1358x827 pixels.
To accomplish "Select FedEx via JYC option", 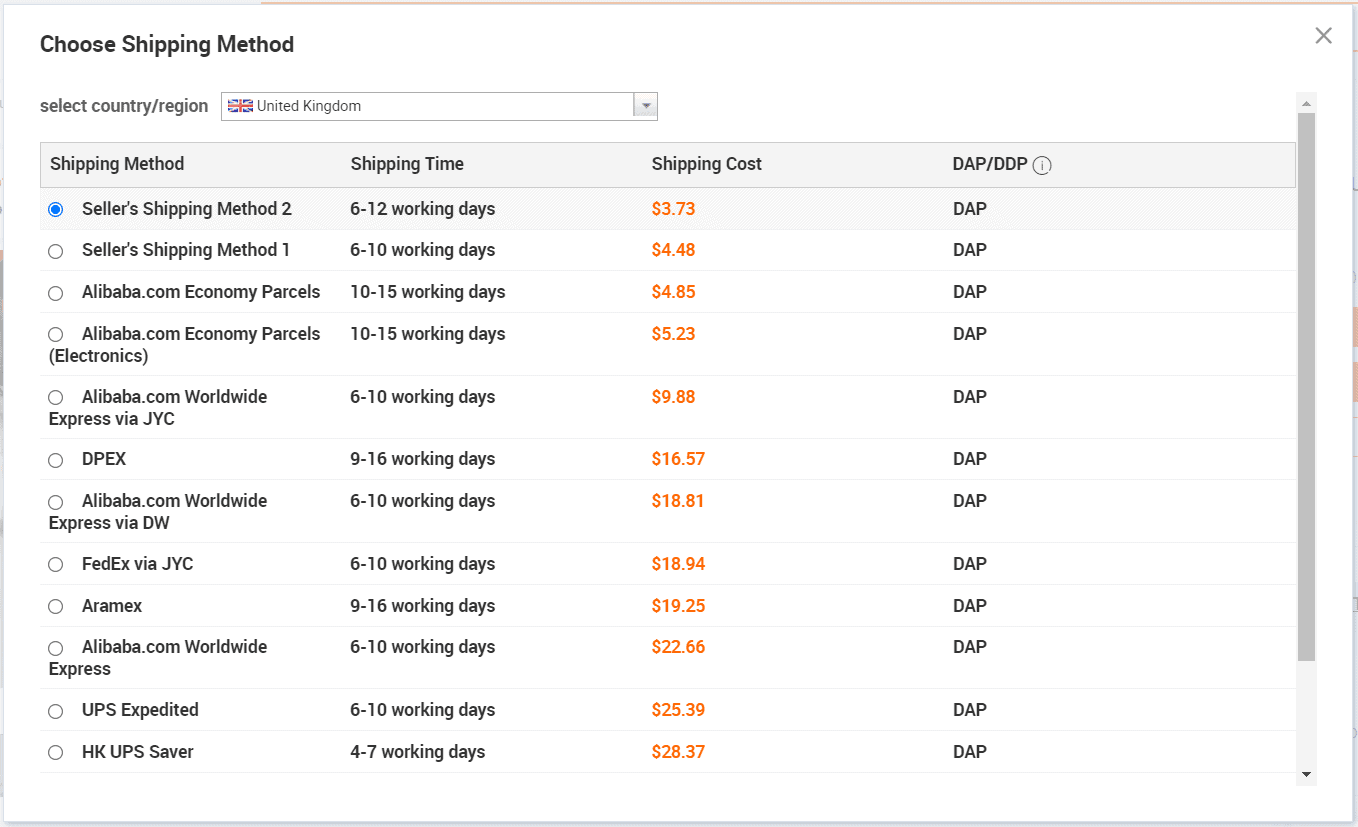I will pyautogui.click(x=55, y=564).
